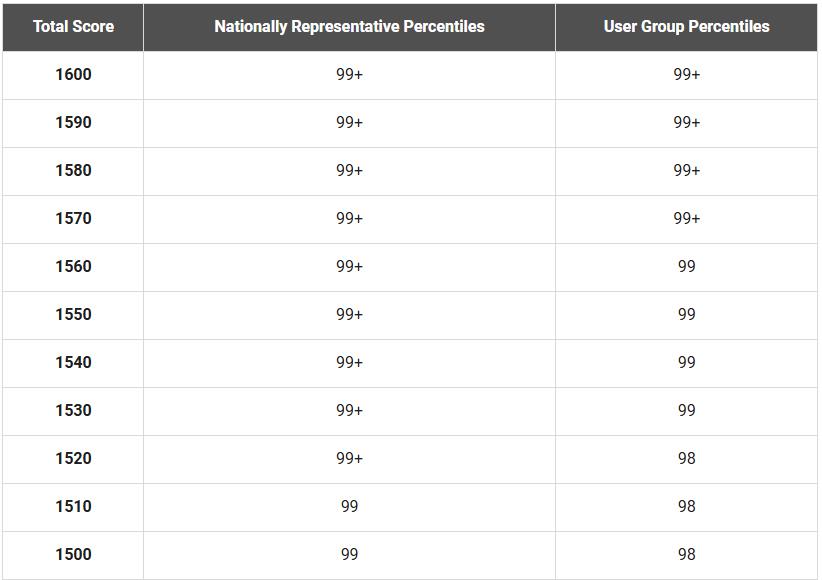822x580 pixels.
Task: Click user group percentile 99+ for 1570
Action: (686, 218)
